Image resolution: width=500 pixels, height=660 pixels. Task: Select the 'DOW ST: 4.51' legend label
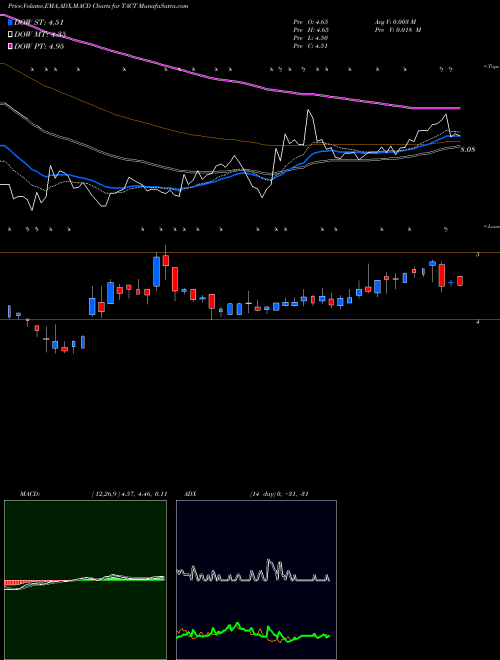click(39, 22)
